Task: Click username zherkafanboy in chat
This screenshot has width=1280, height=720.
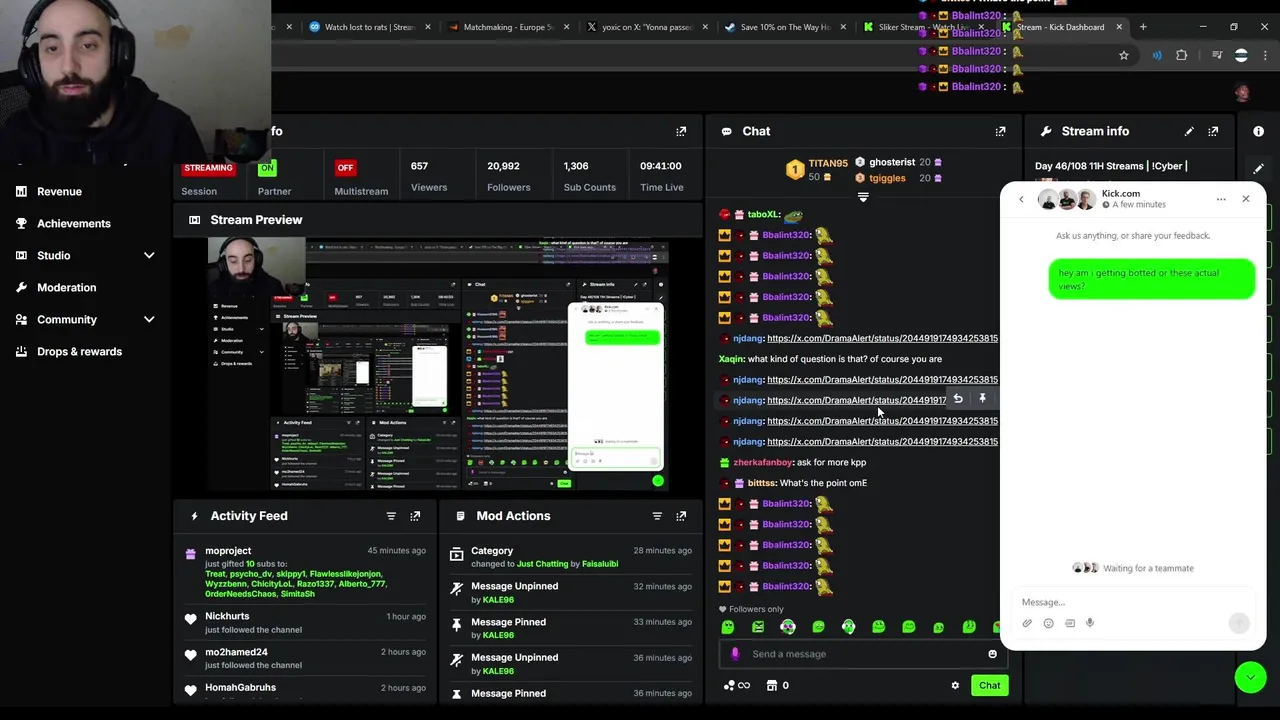Action: pos(763,462)
